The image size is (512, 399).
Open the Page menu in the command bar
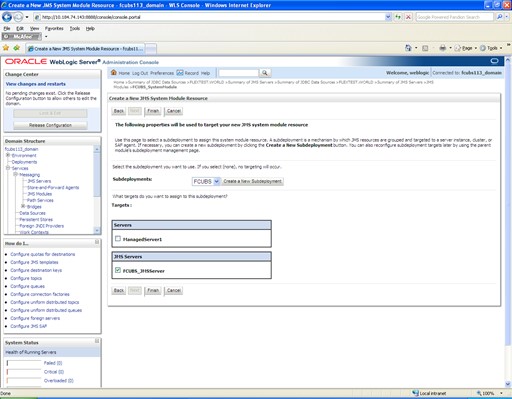pos(466,48)
